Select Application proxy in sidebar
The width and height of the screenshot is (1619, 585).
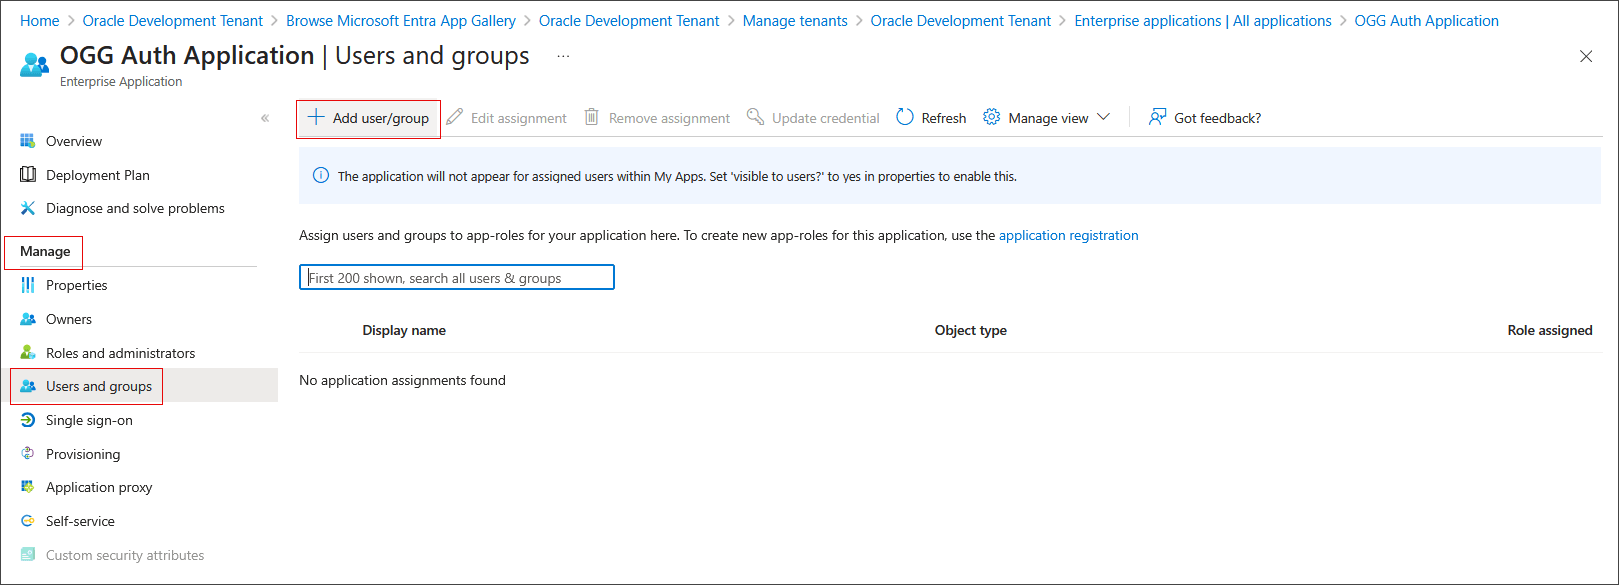click(x=99, y=487)
